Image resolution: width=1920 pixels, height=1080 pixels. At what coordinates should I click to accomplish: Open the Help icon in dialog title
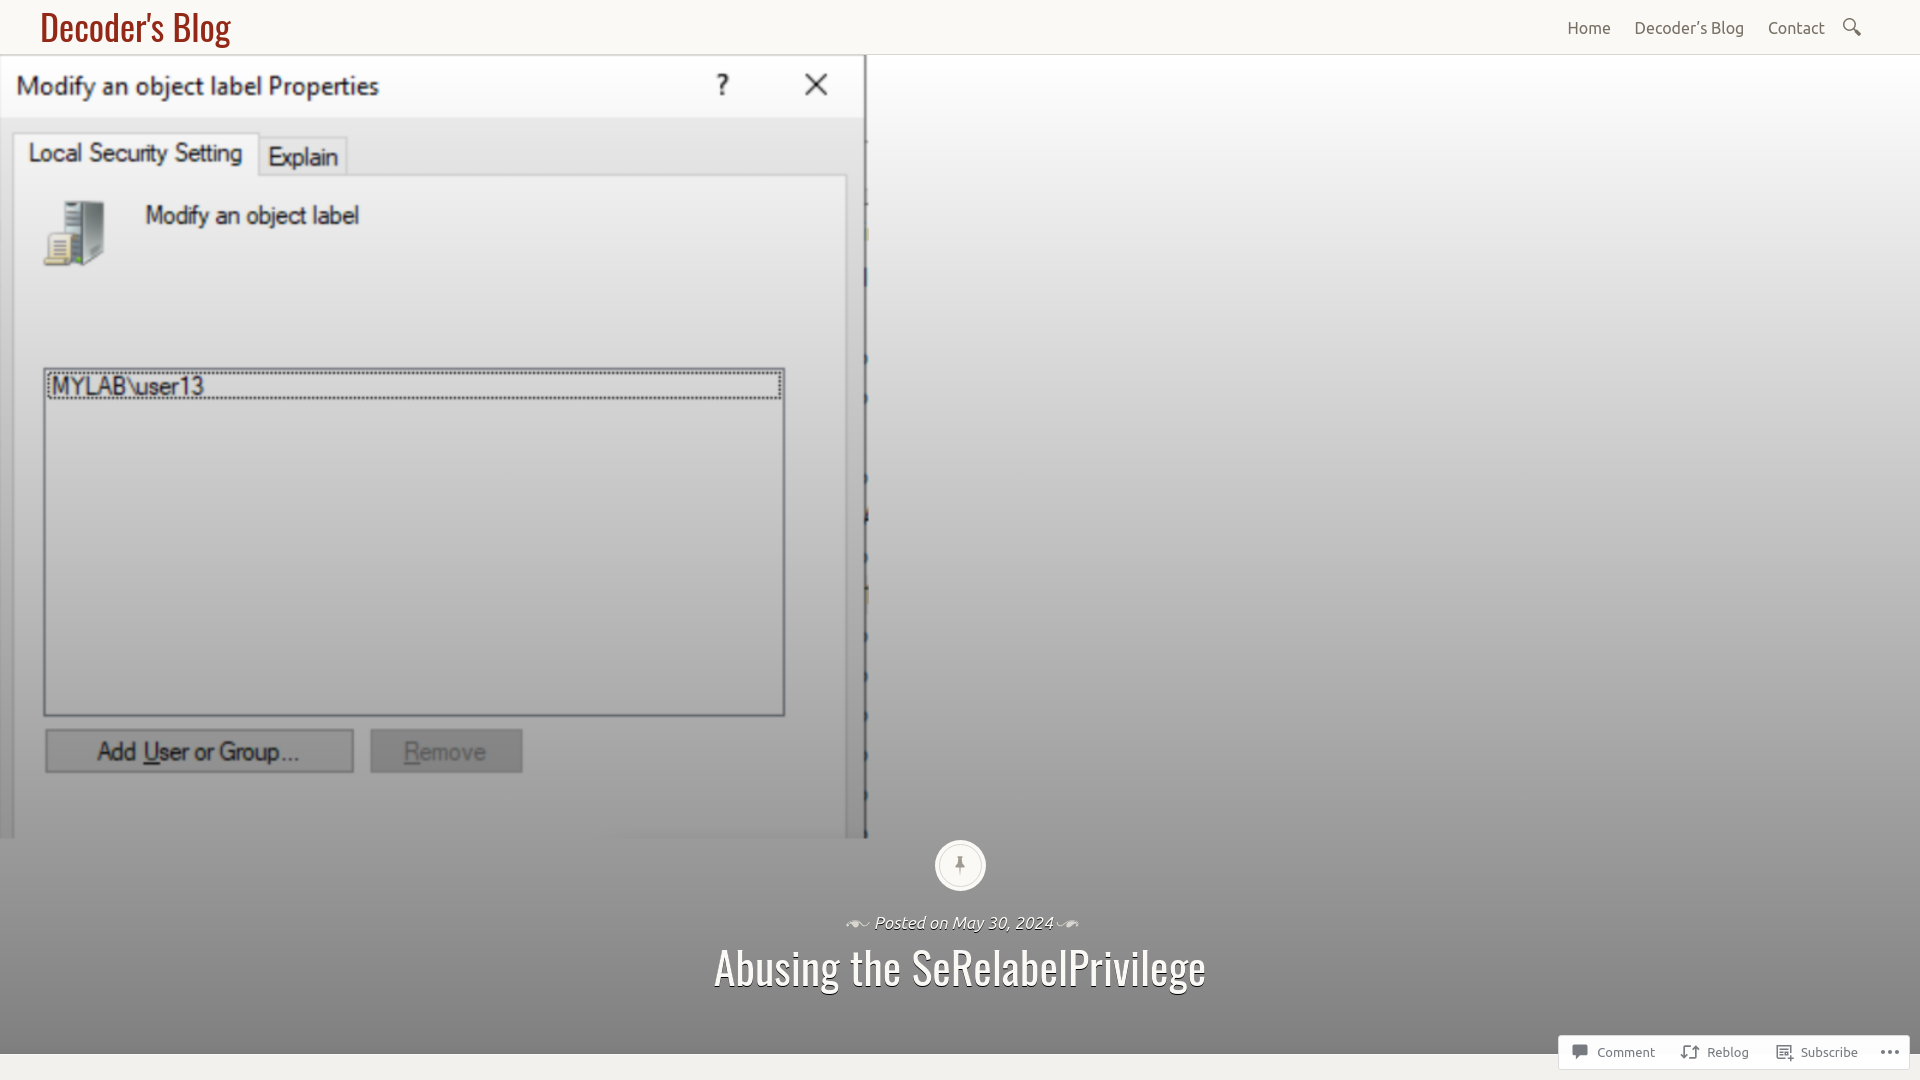[723, 84]
